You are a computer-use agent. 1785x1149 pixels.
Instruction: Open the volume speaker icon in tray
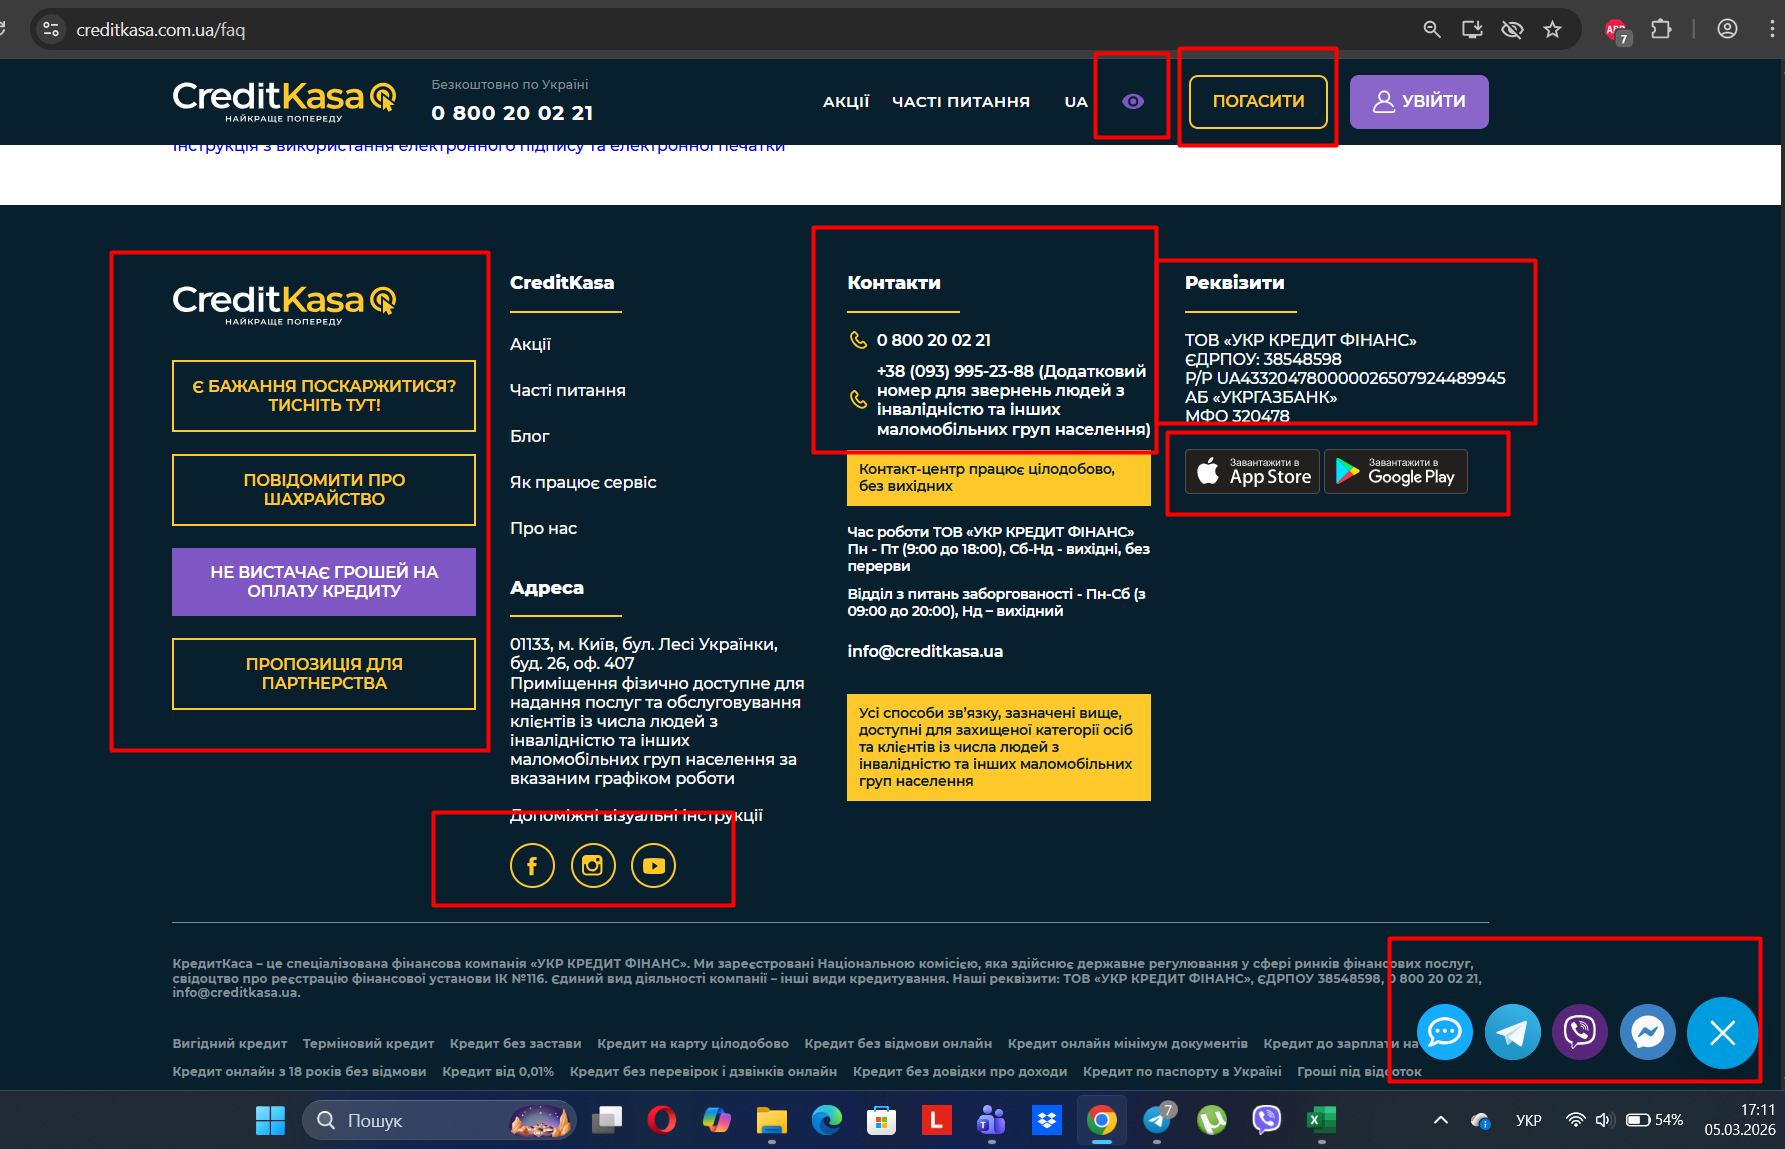[x=1603, y=1120]
